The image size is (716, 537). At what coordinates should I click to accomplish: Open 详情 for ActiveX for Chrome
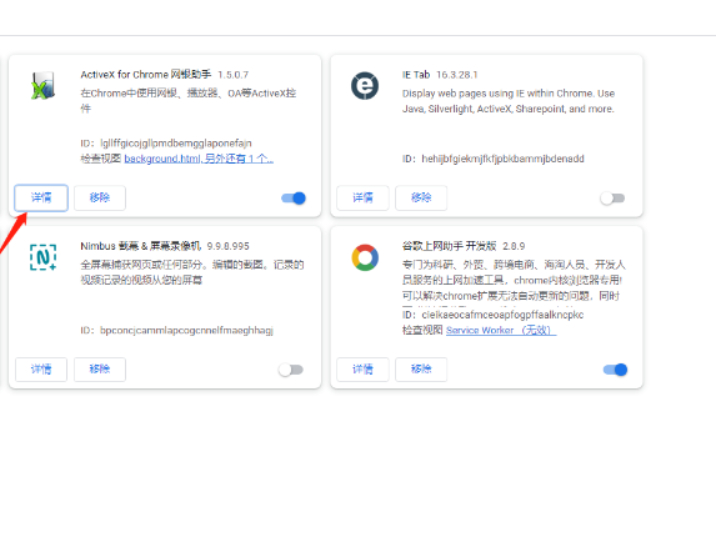(x=41, y=198)
